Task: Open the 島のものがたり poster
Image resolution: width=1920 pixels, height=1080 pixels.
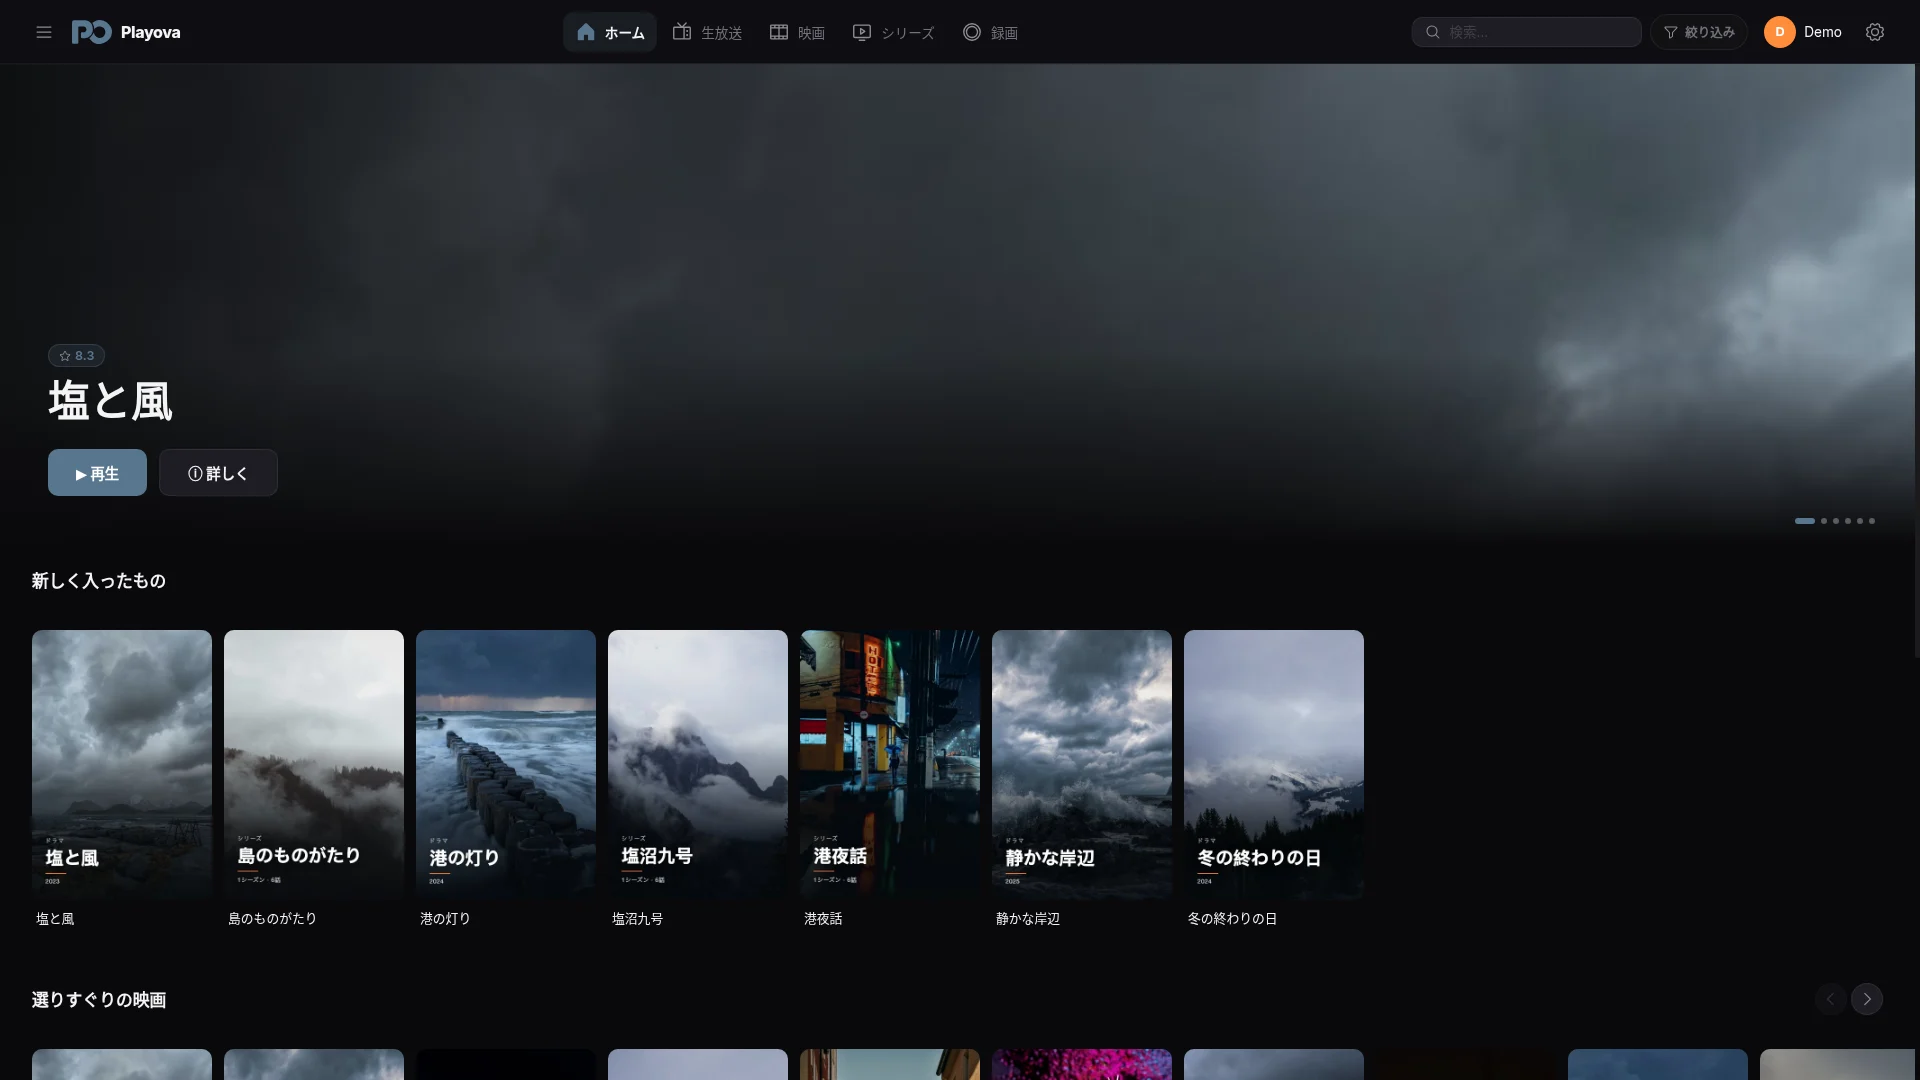Action: point(314,765)
